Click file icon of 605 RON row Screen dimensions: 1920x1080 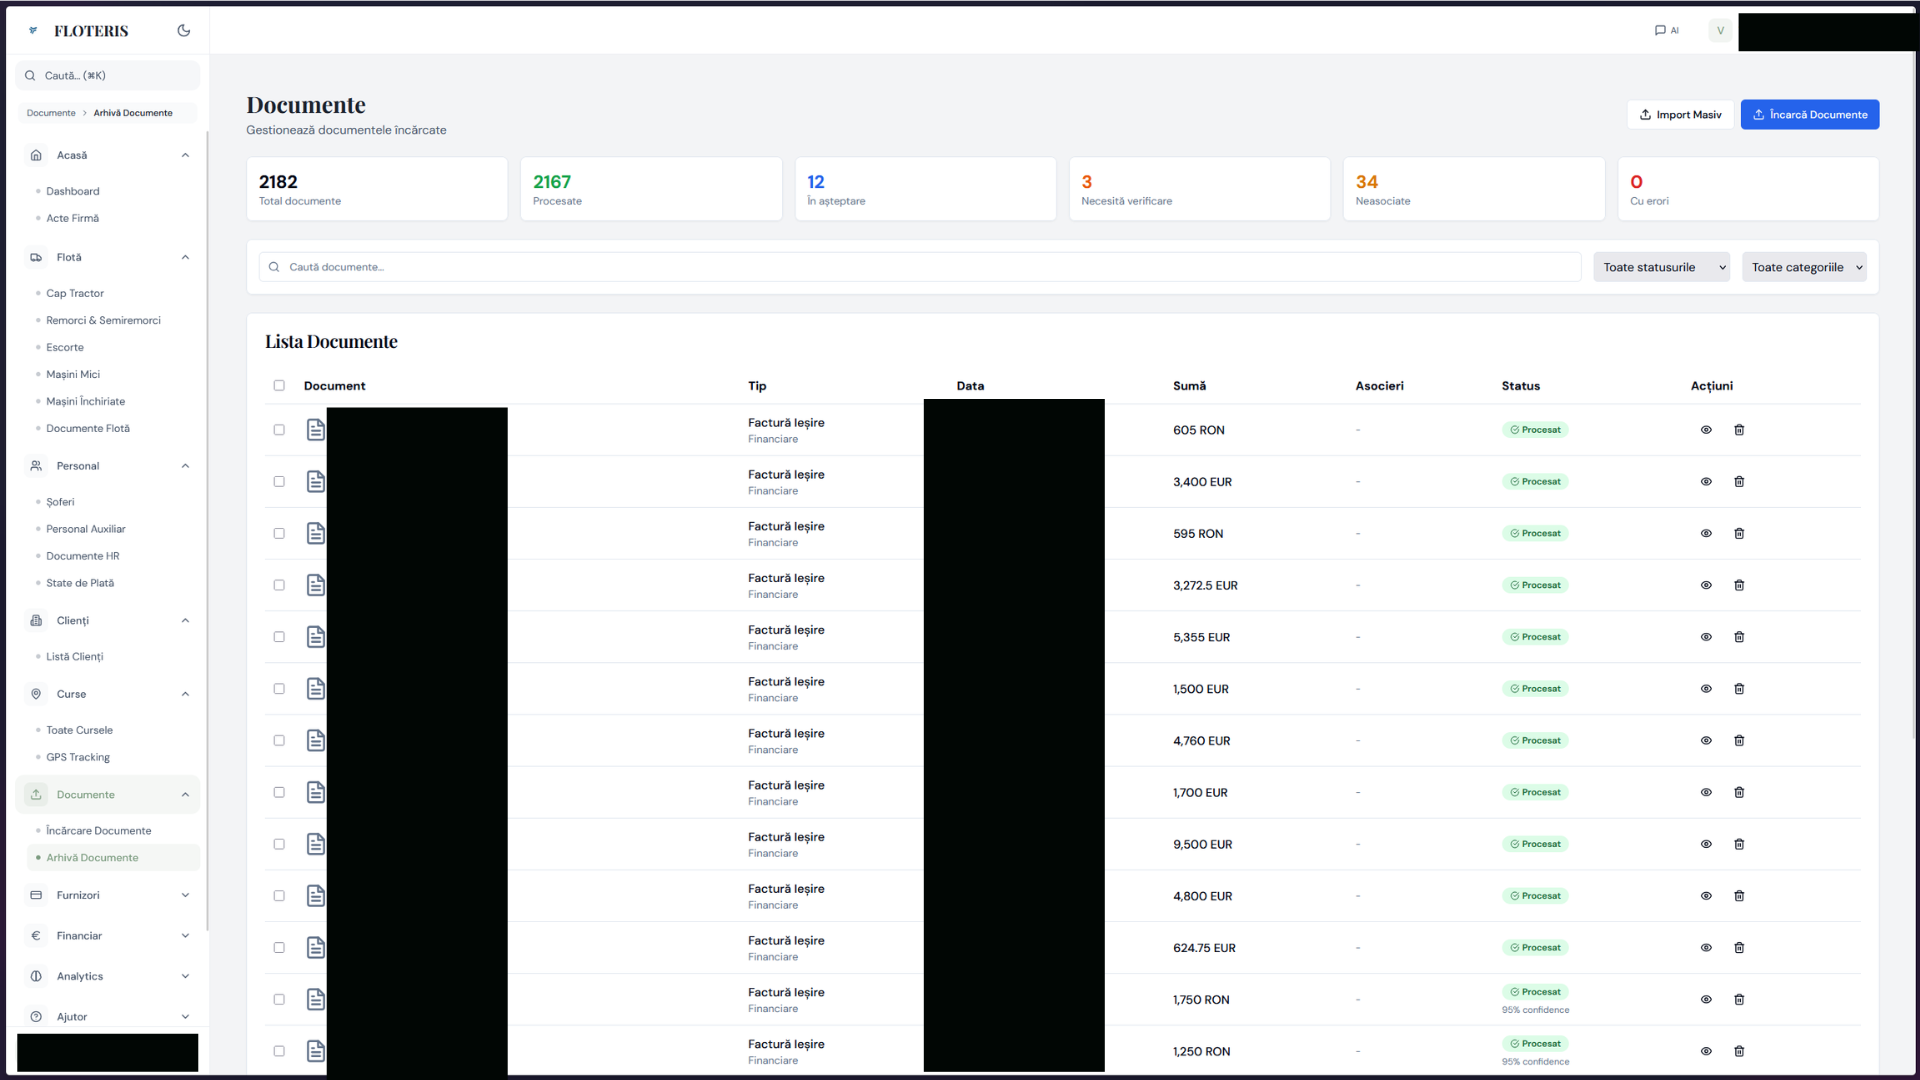click(x=316, y=430)
